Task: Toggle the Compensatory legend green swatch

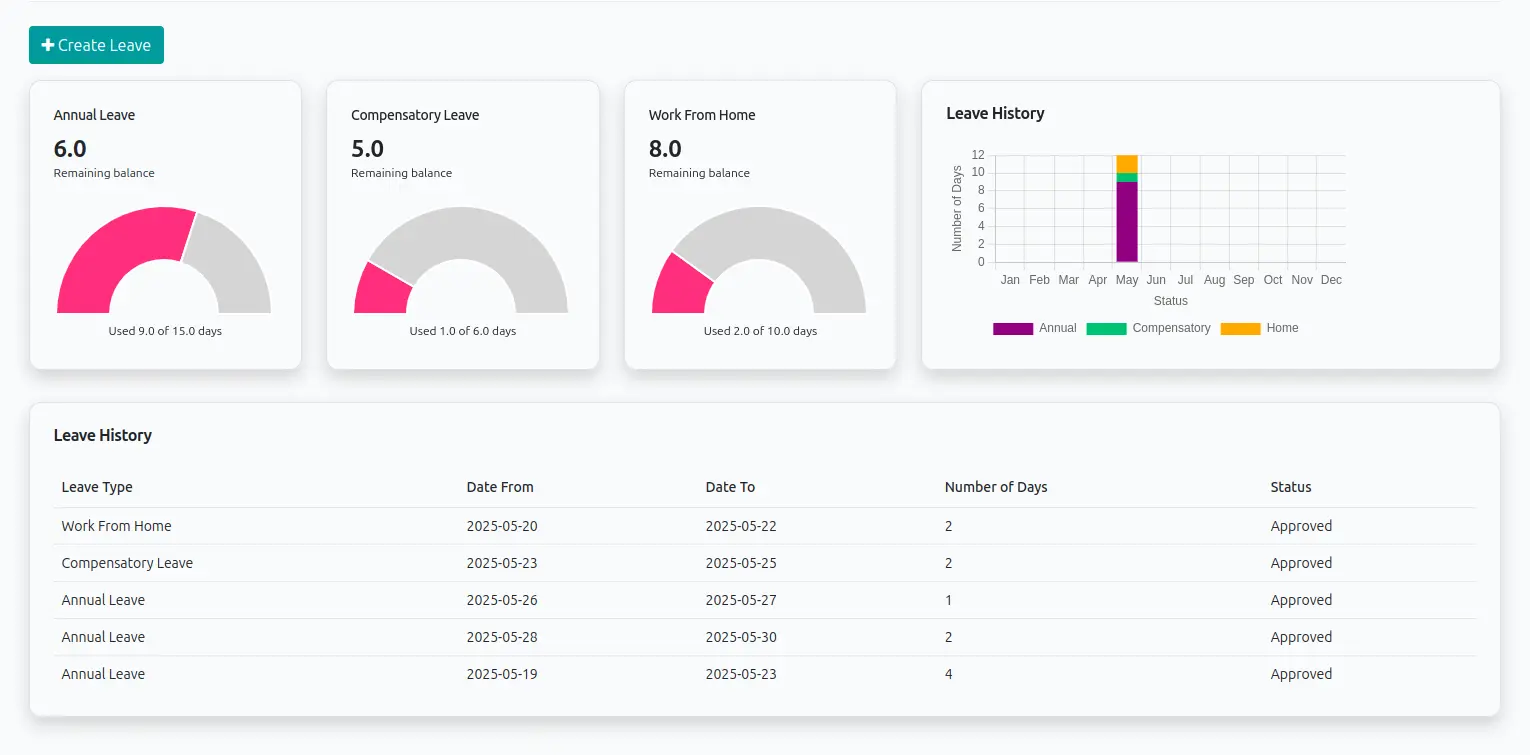Action: pyautogui.click(x=1106, y=329)
